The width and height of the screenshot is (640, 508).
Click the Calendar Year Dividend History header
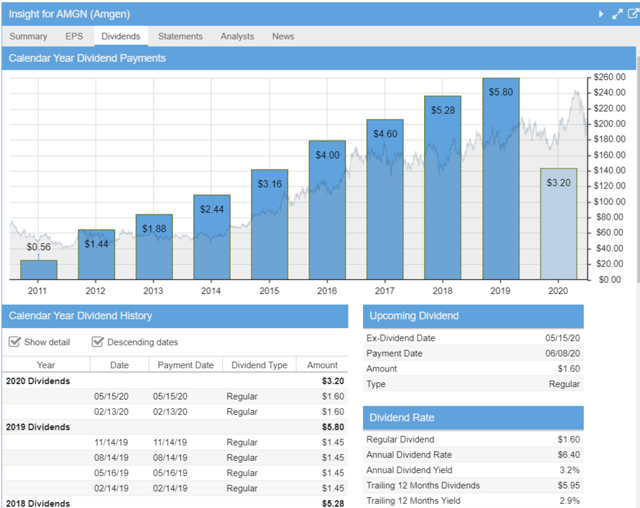[x=175, y=316]
